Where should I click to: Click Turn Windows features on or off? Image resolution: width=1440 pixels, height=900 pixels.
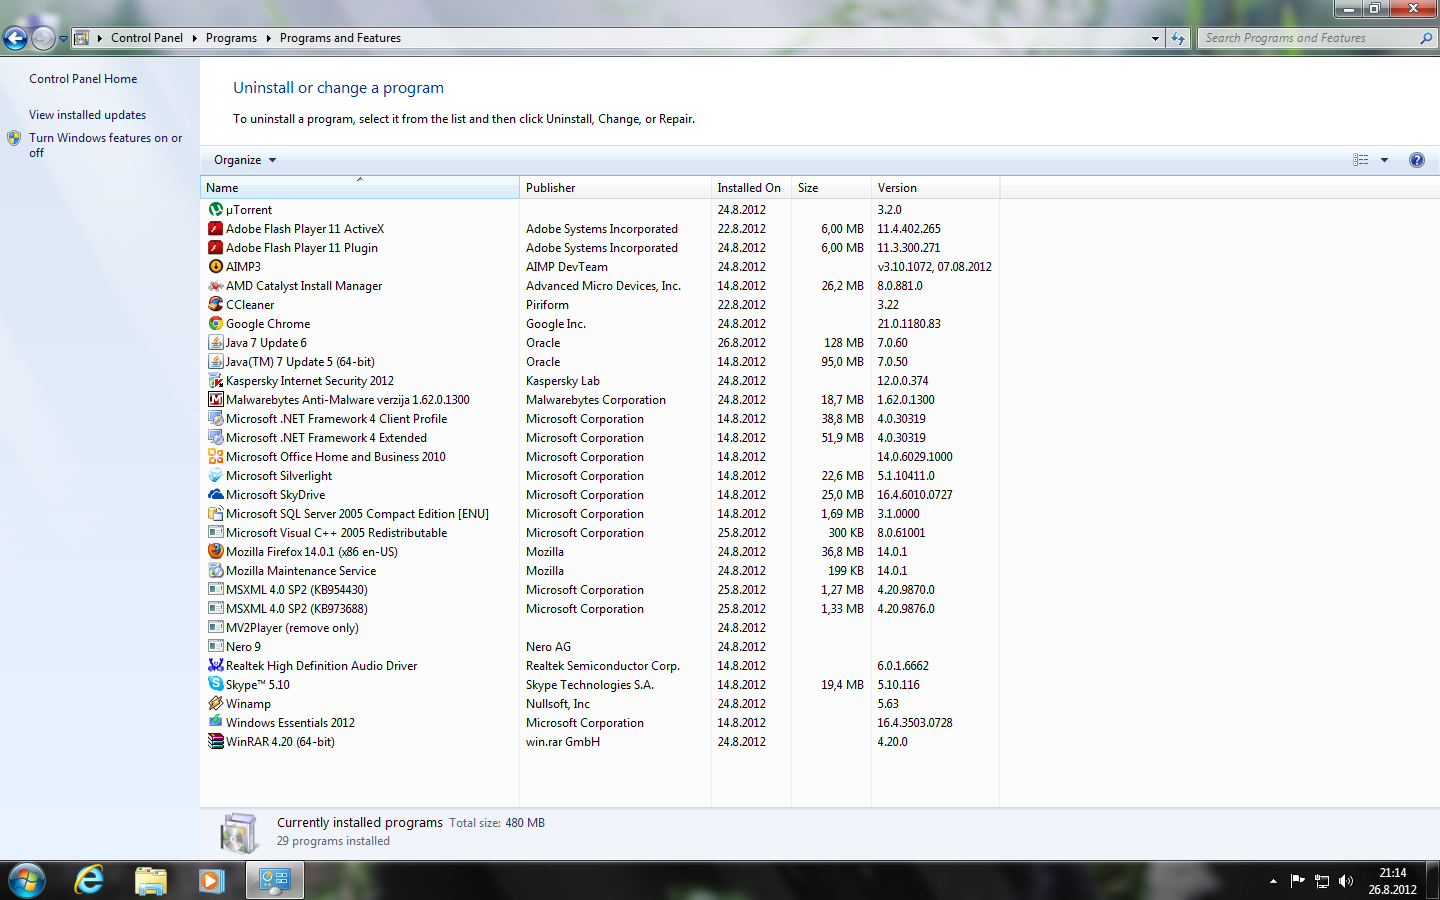105,145
